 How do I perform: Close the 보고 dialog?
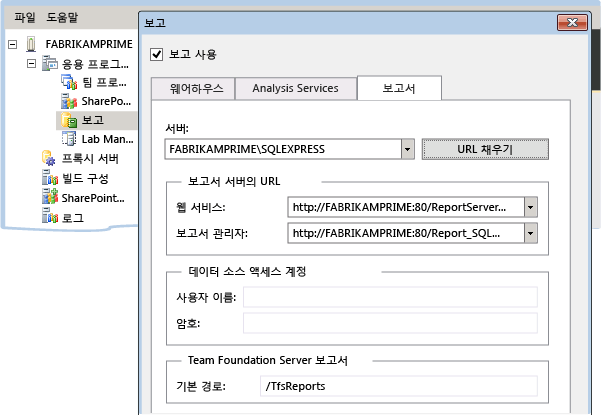[572, 23]
